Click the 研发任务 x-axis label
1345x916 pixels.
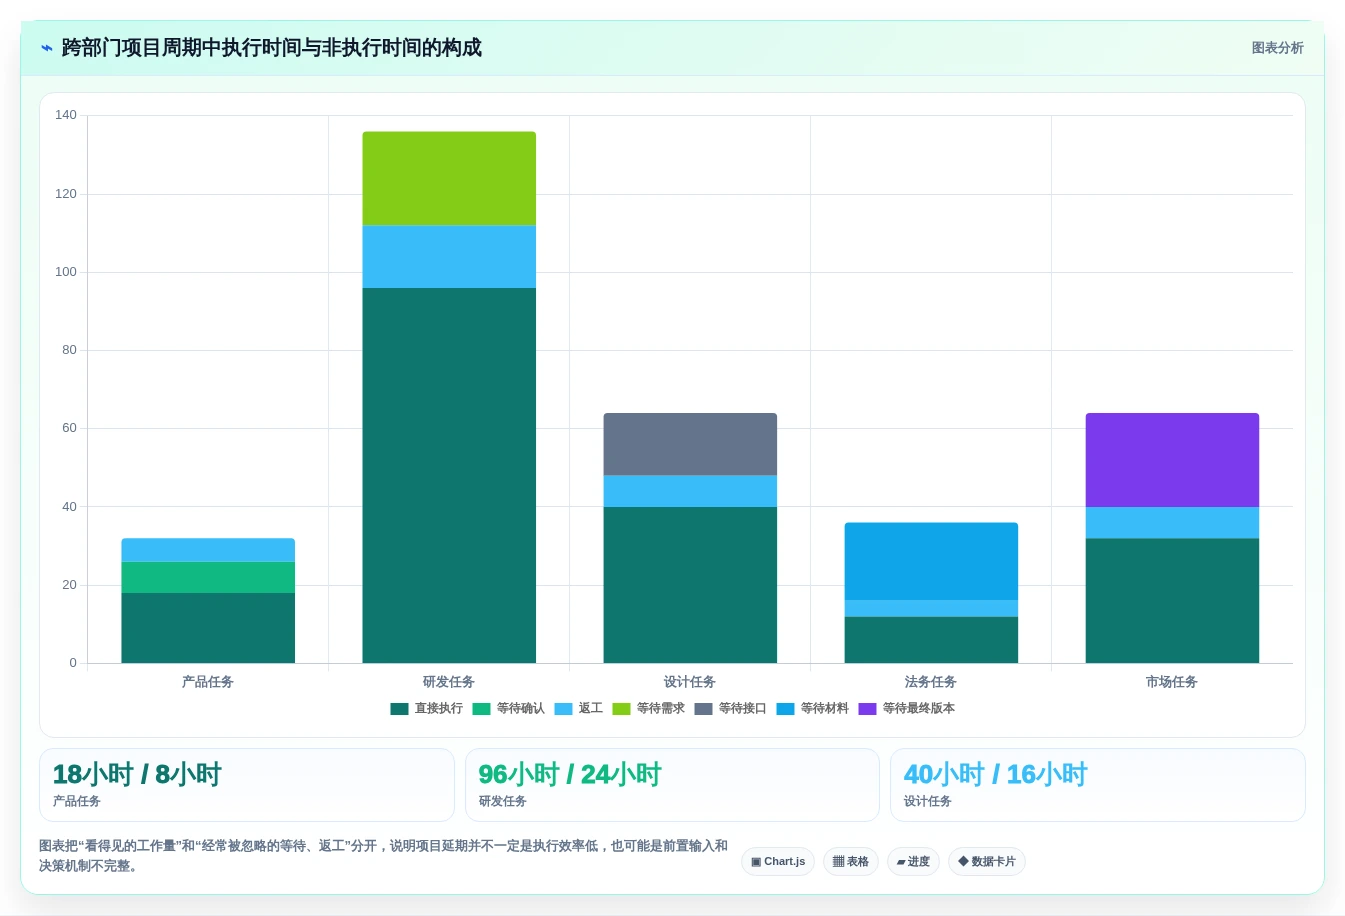(x=449, y=682)
